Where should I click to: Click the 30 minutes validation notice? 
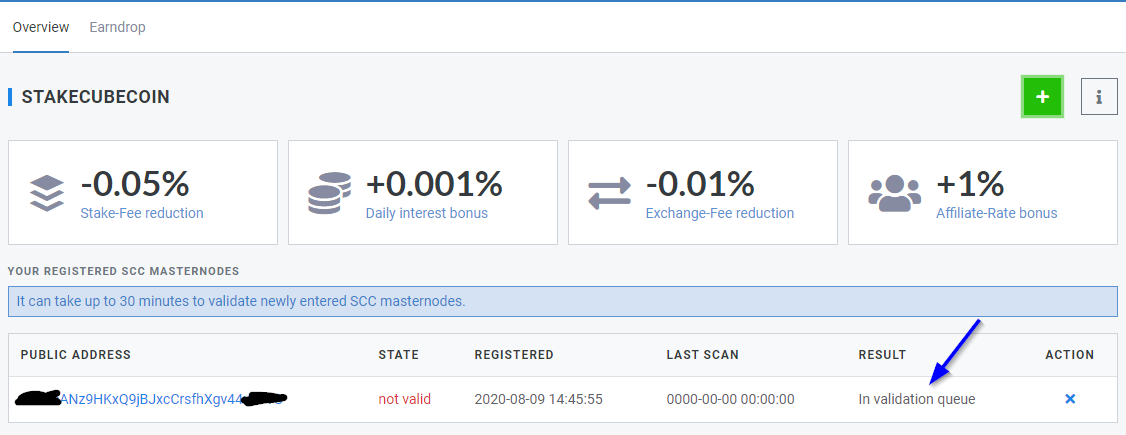(562, 301)
